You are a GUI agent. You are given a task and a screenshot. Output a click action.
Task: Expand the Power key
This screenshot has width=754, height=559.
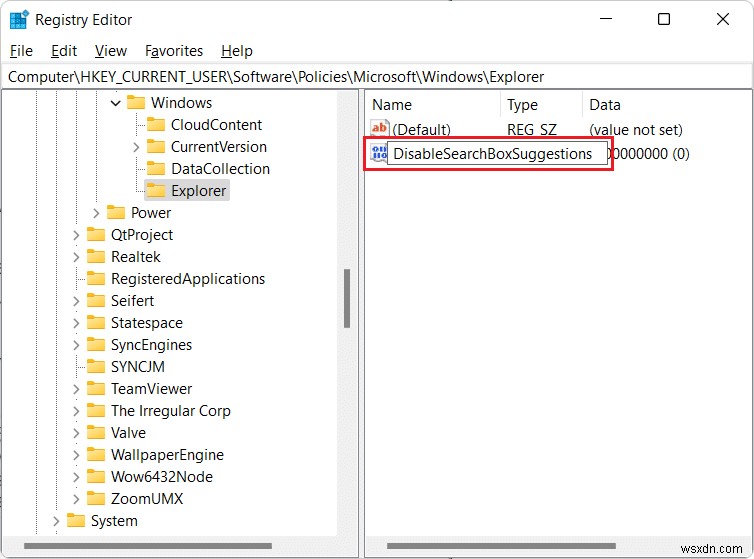click(x=96, y=213)
